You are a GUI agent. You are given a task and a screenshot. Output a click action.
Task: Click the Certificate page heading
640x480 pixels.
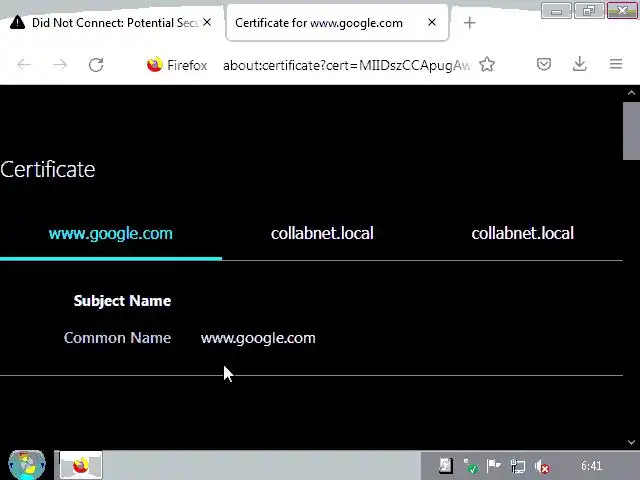[48, 169]
